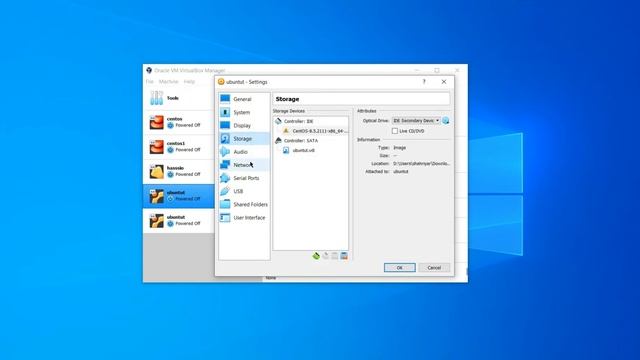This screenshot has height=360, width=640.
Task: Select Controller: SATA in storage tree
Action: (301, 140)
